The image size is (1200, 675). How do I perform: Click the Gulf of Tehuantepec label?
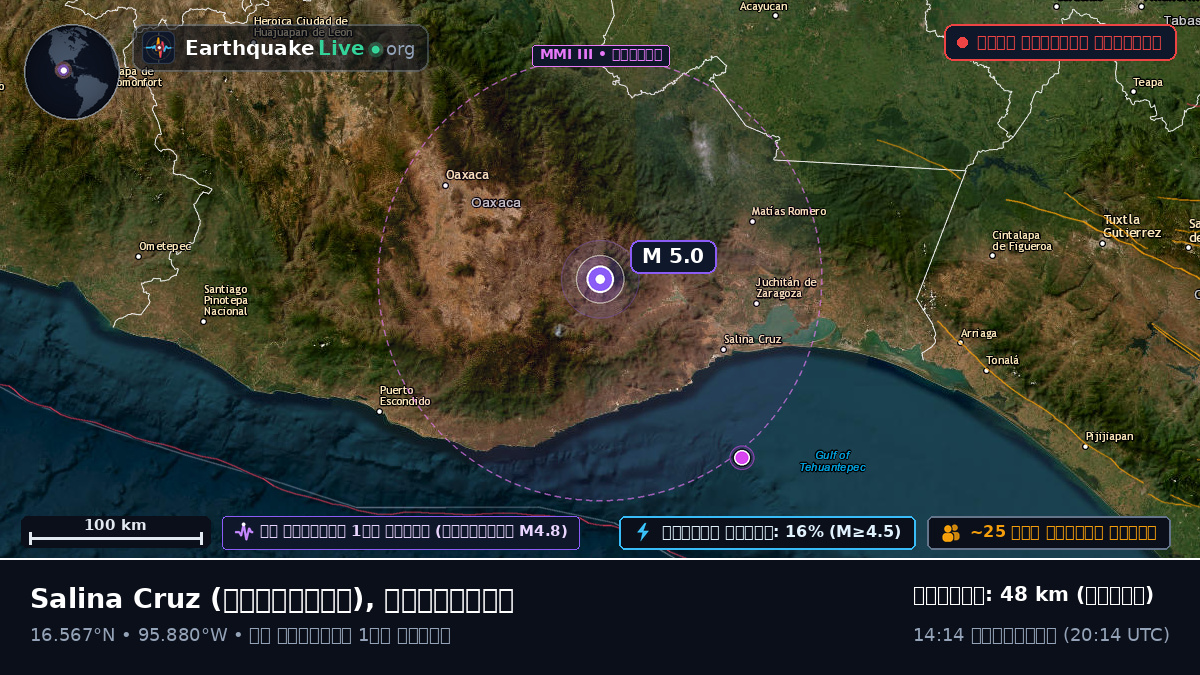(833, 461)
